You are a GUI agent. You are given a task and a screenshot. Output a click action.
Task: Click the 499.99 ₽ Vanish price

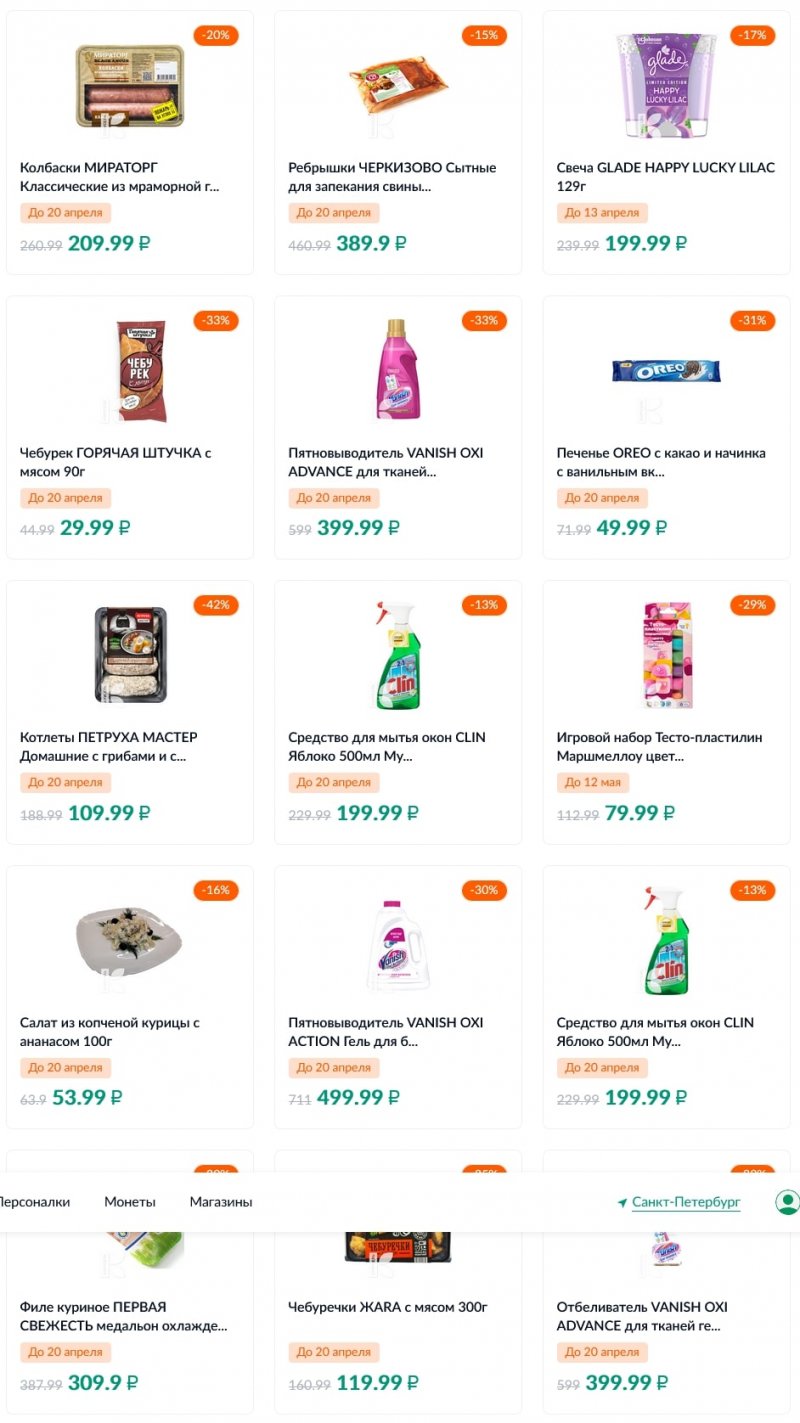(358, 1098)
